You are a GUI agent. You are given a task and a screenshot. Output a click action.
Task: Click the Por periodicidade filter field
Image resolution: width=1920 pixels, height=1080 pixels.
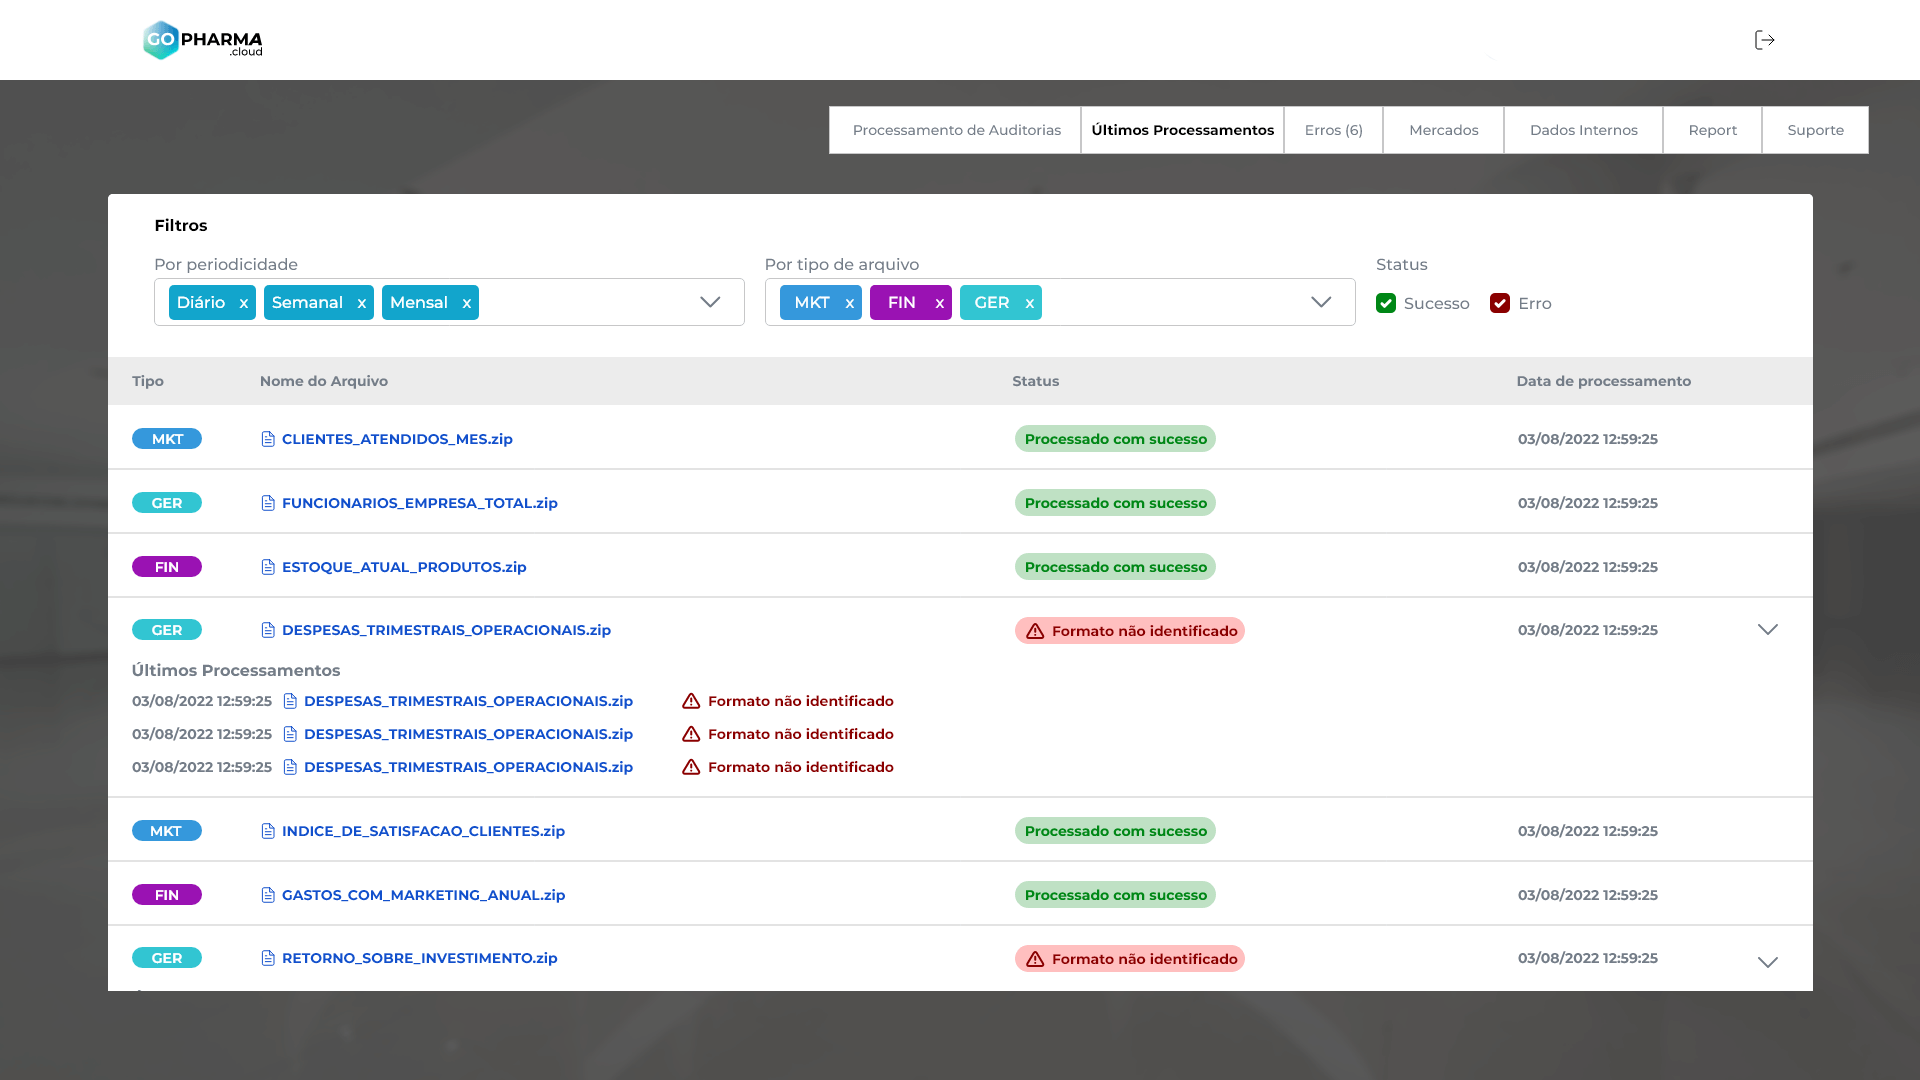click(x=449, y=302)
